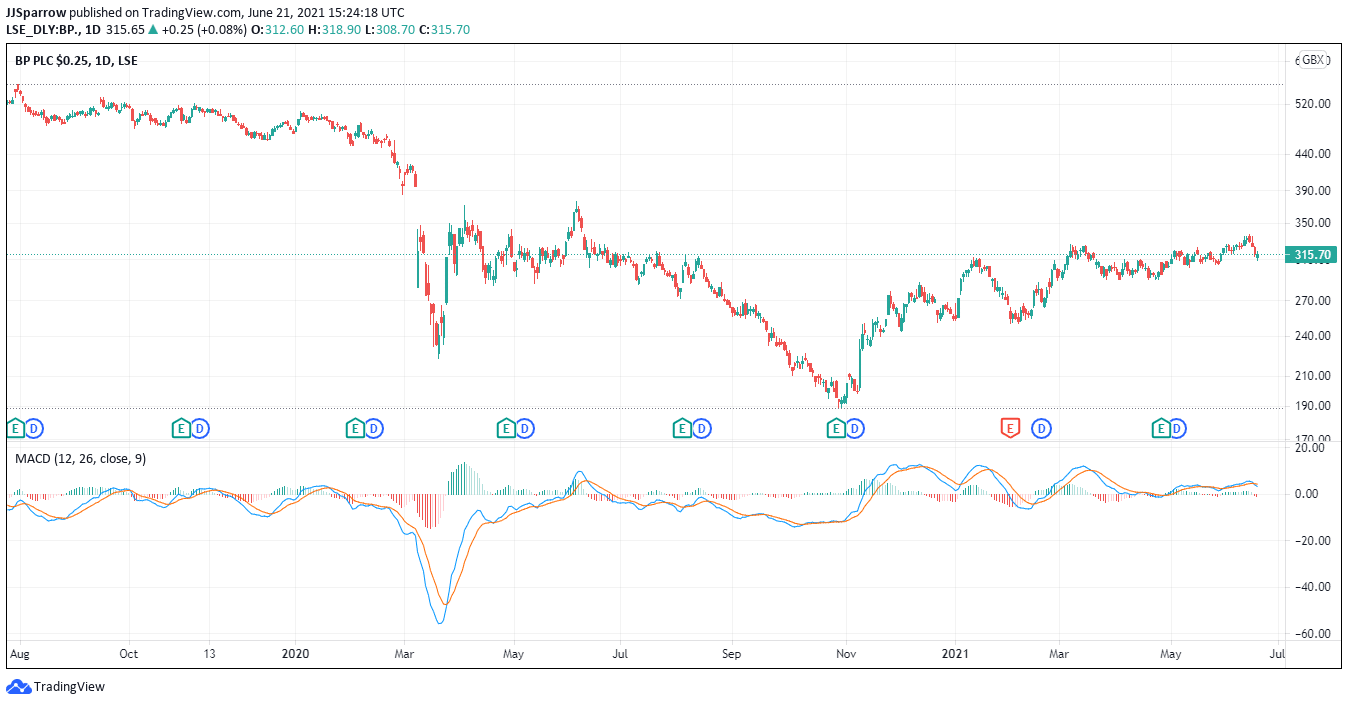Click the green earnings marker near November 2019

point(181,429)
